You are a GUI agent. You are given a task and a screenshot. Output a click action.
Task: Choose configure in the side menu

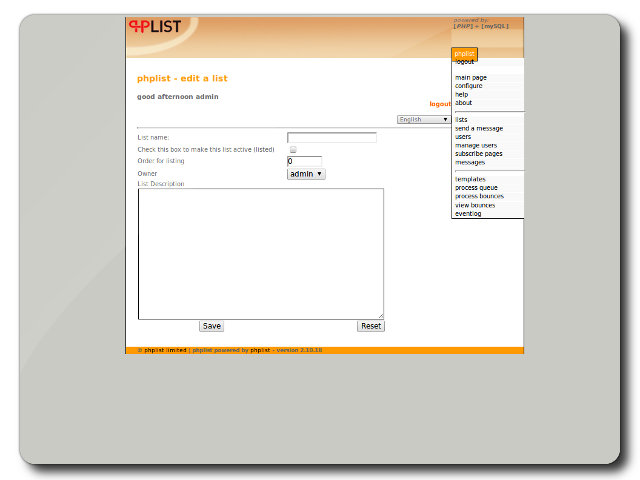pyautogui.click(x=469, y=86)
